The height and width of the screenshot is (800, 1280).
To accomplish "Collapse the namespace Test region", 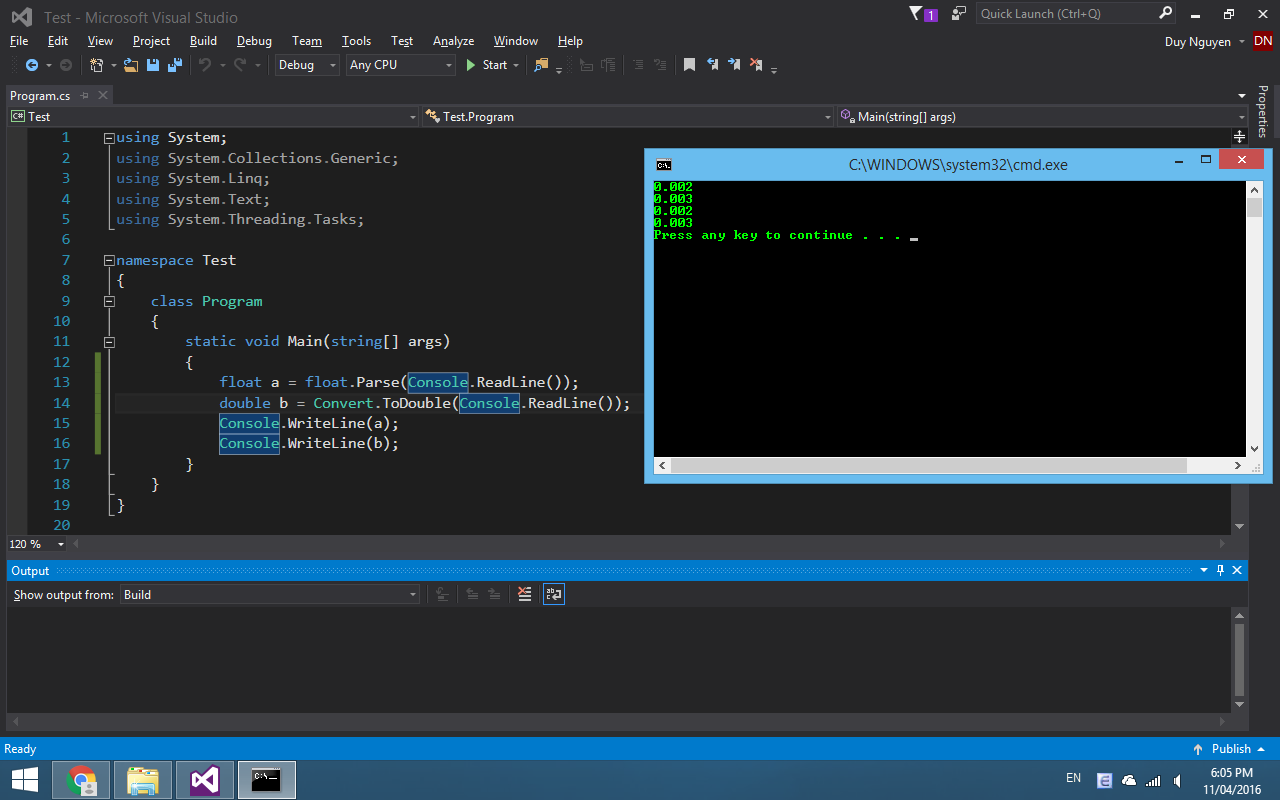I will click(x=109, y=260).
